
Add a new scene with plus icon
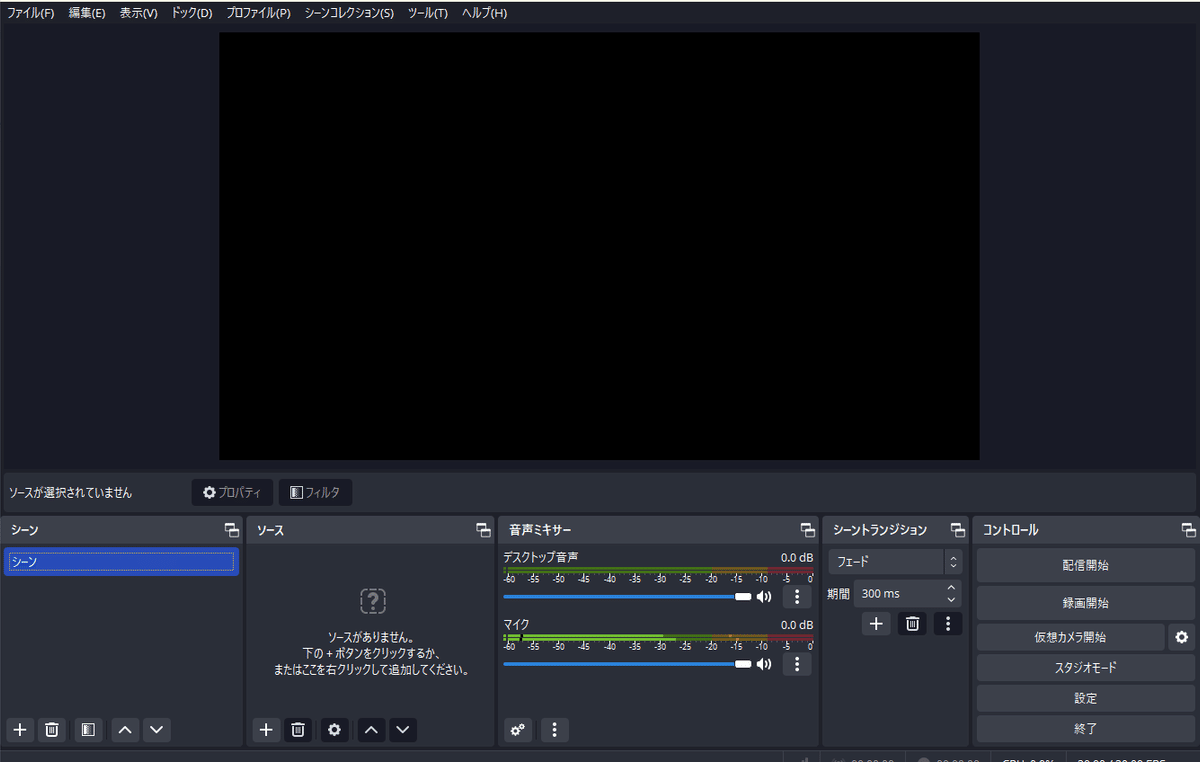(x=20, y=730)
